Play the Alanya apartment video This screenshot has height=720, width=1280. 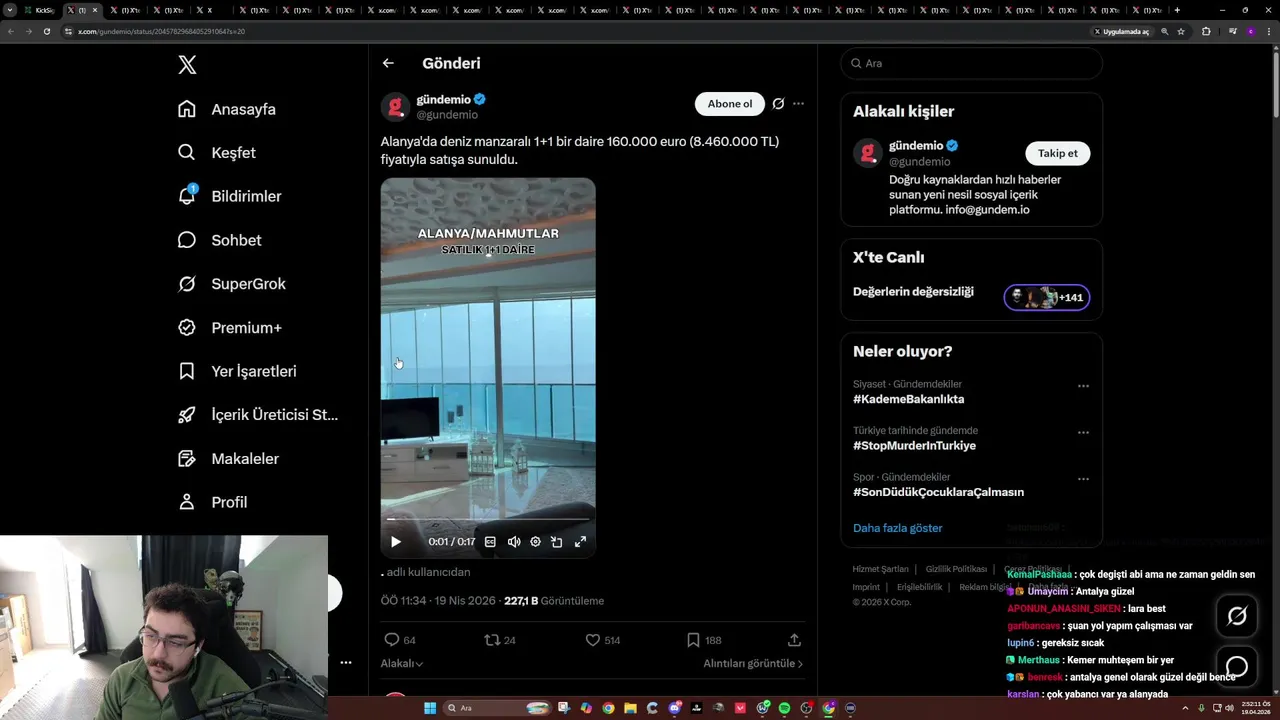[396, 542]
